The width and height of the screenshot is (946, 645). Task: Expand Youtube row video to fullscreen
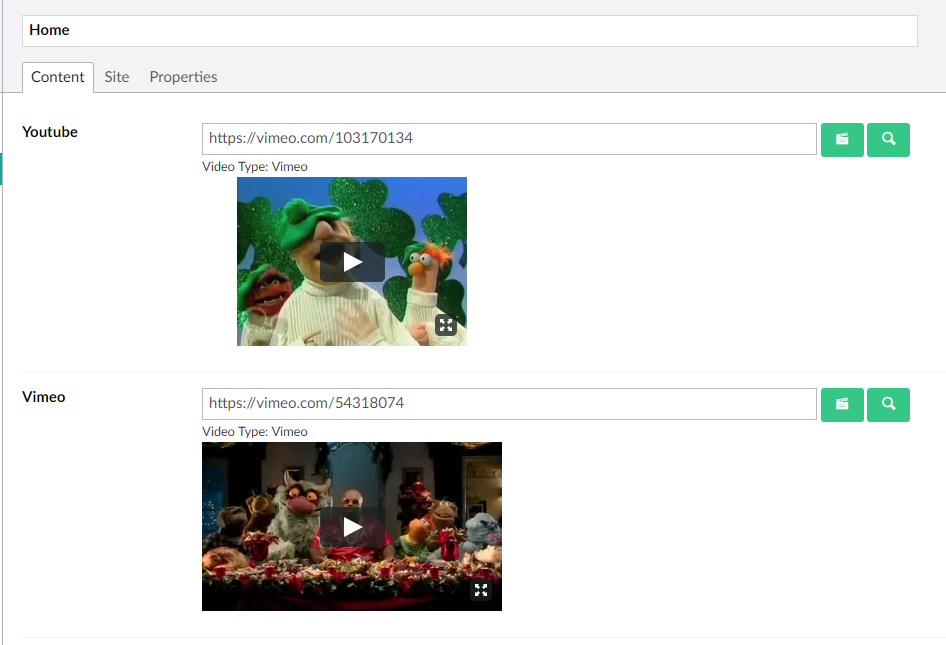click(446, 325)
